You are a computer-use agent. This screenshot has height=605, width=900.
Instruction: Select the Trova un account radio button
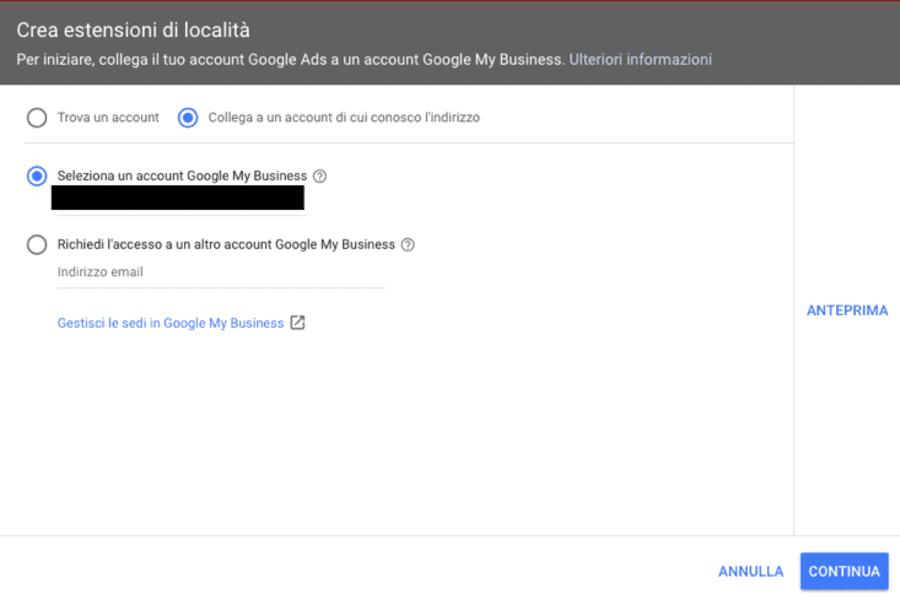pyautogui.click(x=37, y=118)
